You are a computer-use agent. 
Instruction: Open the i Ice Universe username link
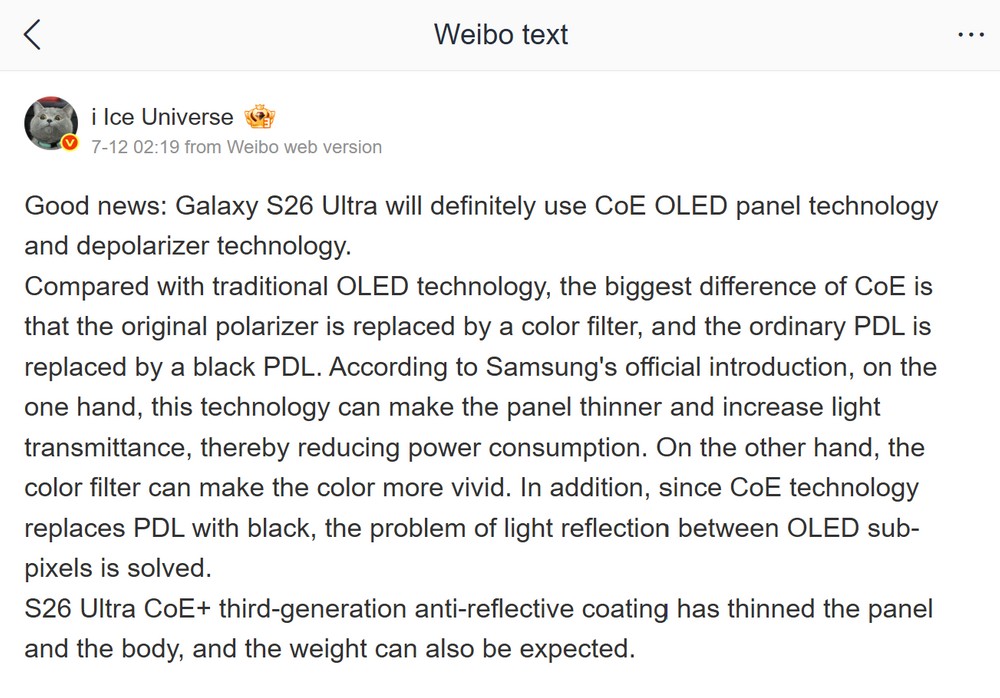tap(163, 117)
